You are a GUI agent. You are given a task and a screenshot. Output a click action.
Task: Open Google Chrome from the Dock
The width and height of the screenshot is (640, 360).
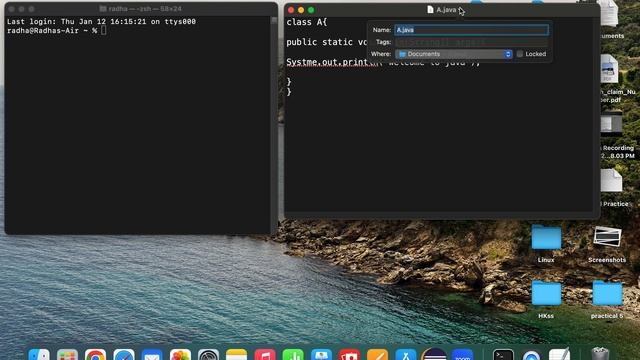pos(96,354)
